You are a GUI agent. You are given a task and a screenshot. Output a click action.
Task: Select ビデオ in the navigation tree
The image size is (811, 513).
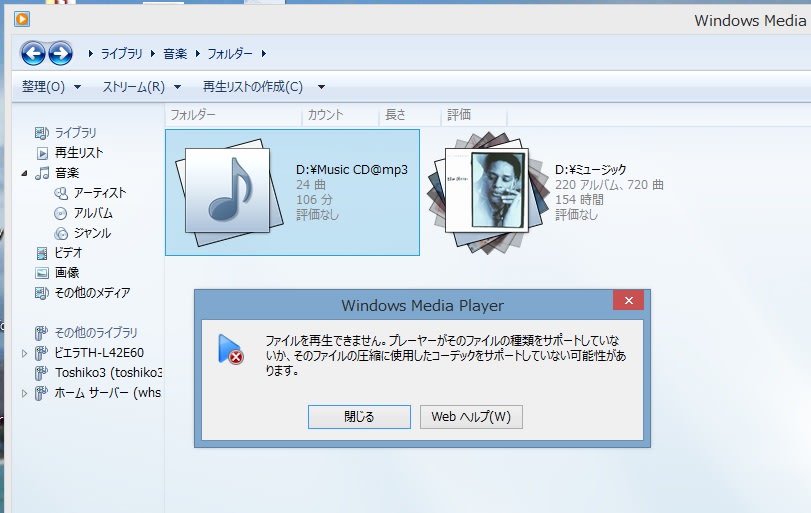(68, 253)
